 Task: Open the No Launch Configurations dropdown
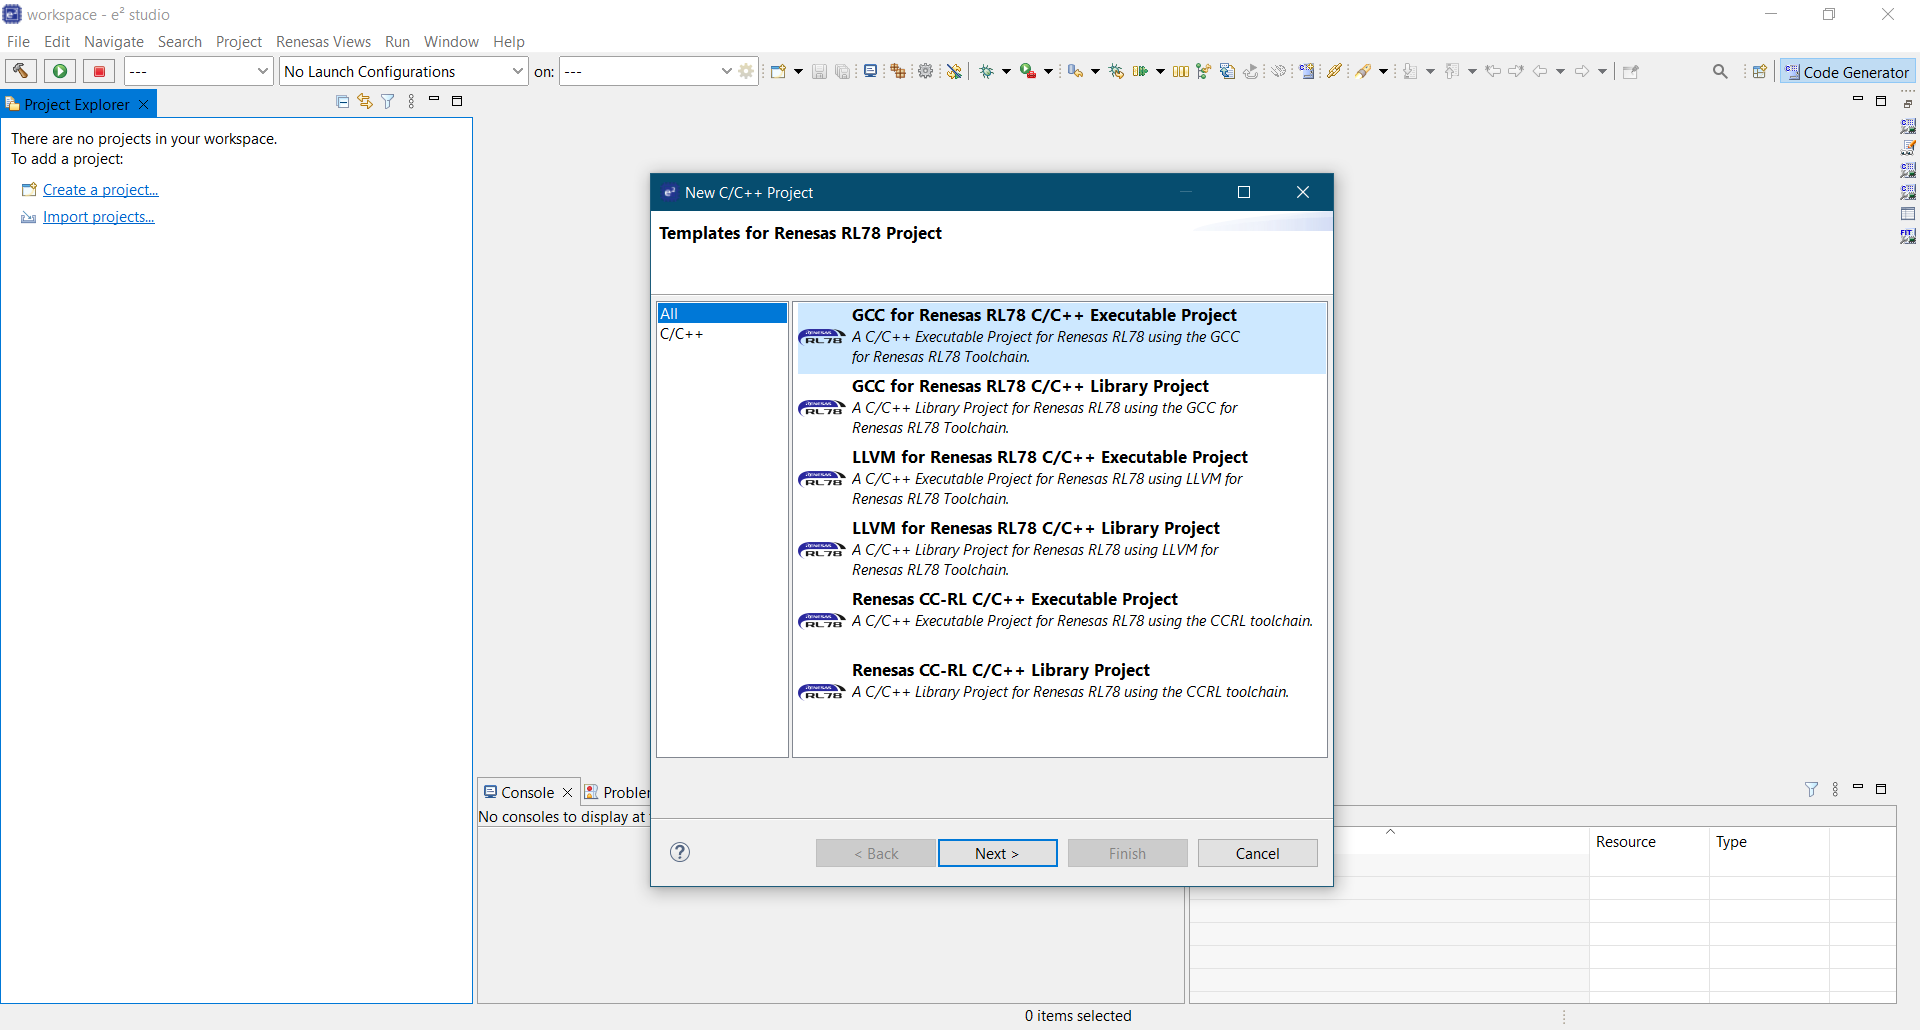tap(403, 71)
